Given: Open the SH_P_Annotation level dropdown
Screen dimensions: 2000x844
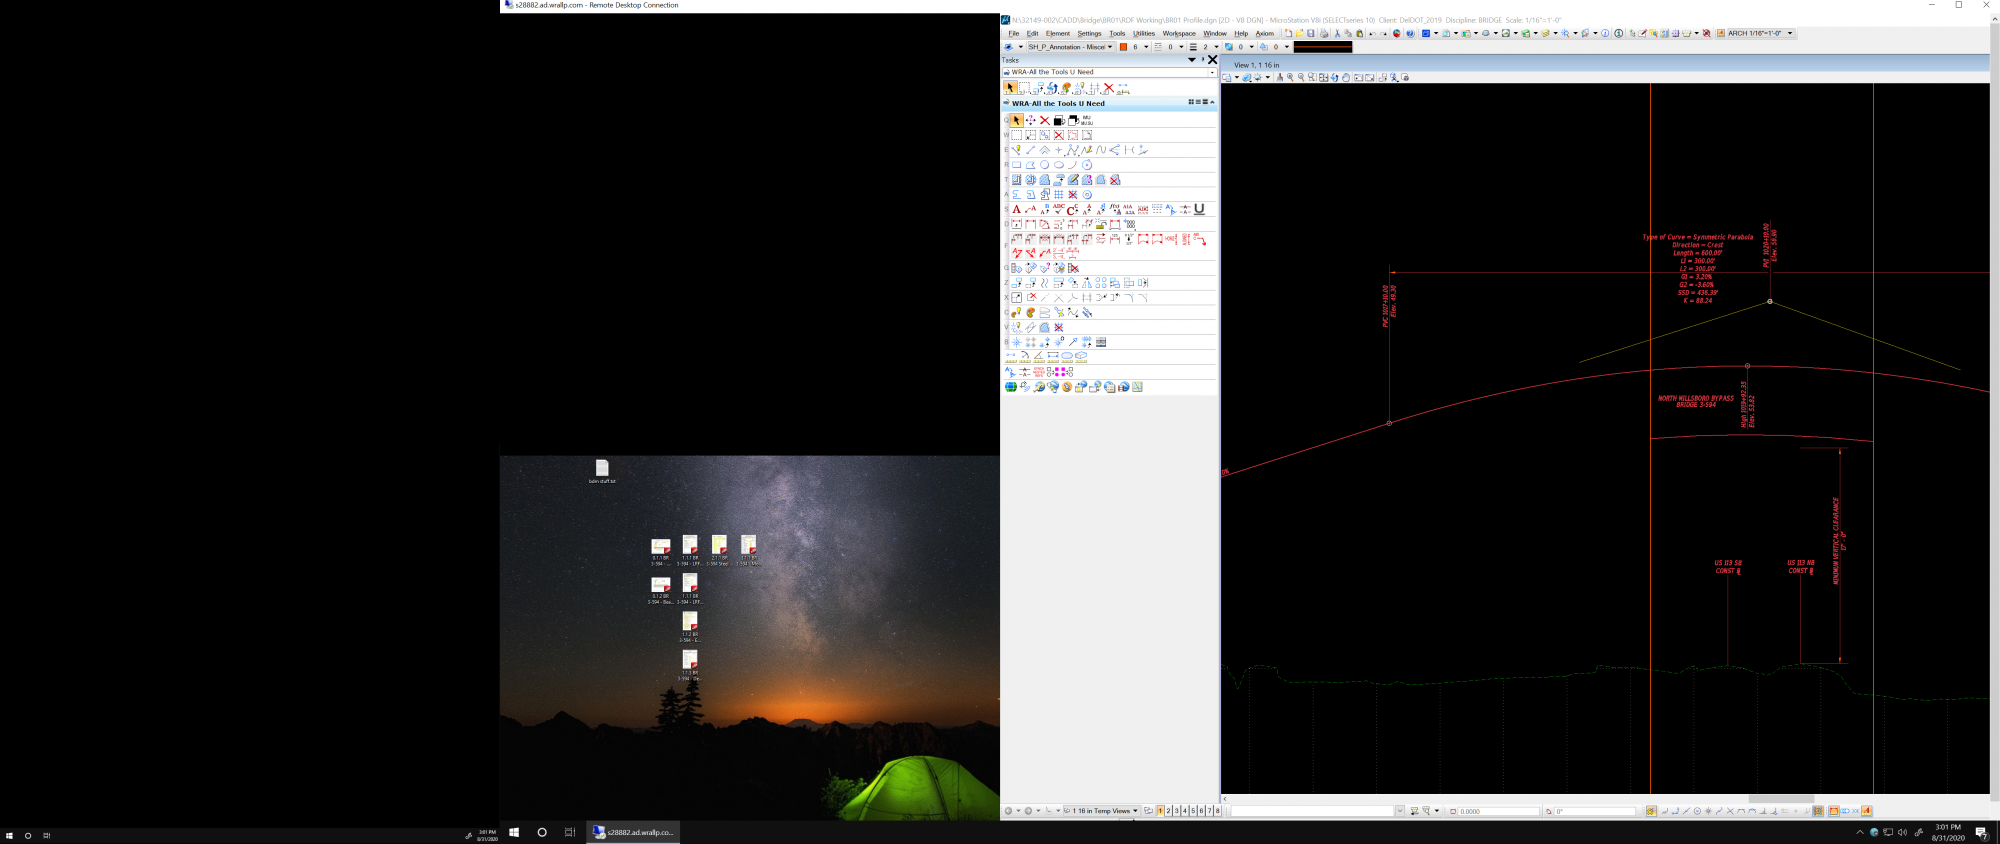Looking at the screenshot, I should [x=1070, y=47].
